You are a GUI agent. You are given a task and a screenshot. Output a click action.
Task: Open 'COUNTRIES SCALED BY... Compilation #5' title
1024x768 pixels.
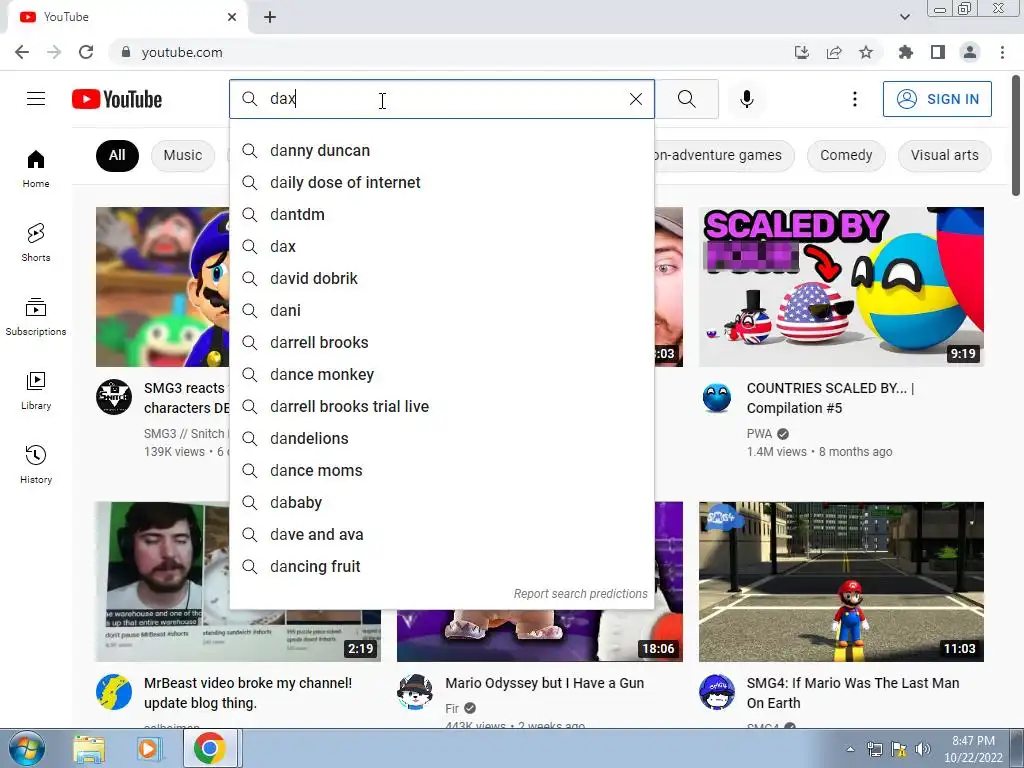pyautogui.click(x=830, y=398)
